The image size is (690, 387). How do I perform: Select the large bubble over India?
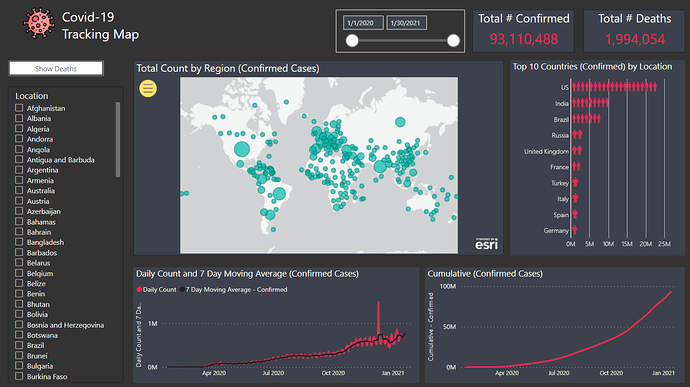(380, 166)
